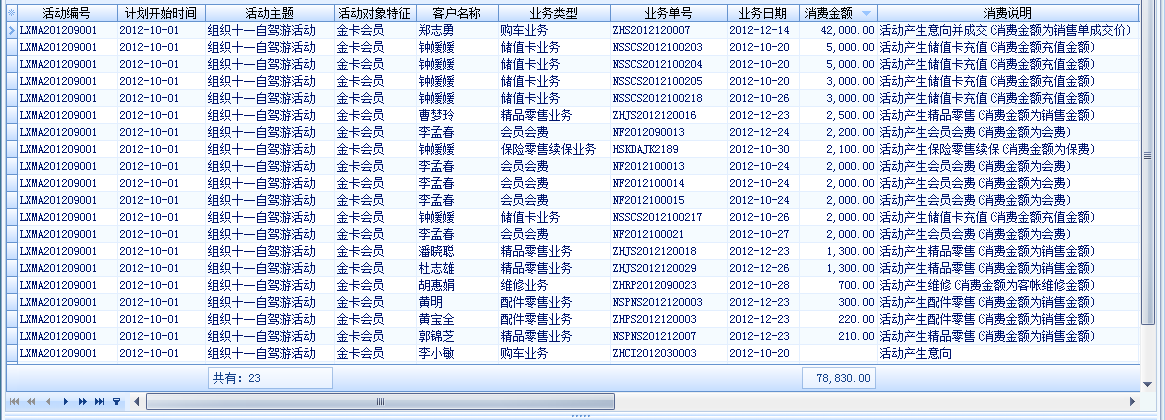Image resolution: width=1165 pixels, height=420 pixels.
Task: Select customer cell 黄明
Action: pyautogui.click(x=458, y=303)
